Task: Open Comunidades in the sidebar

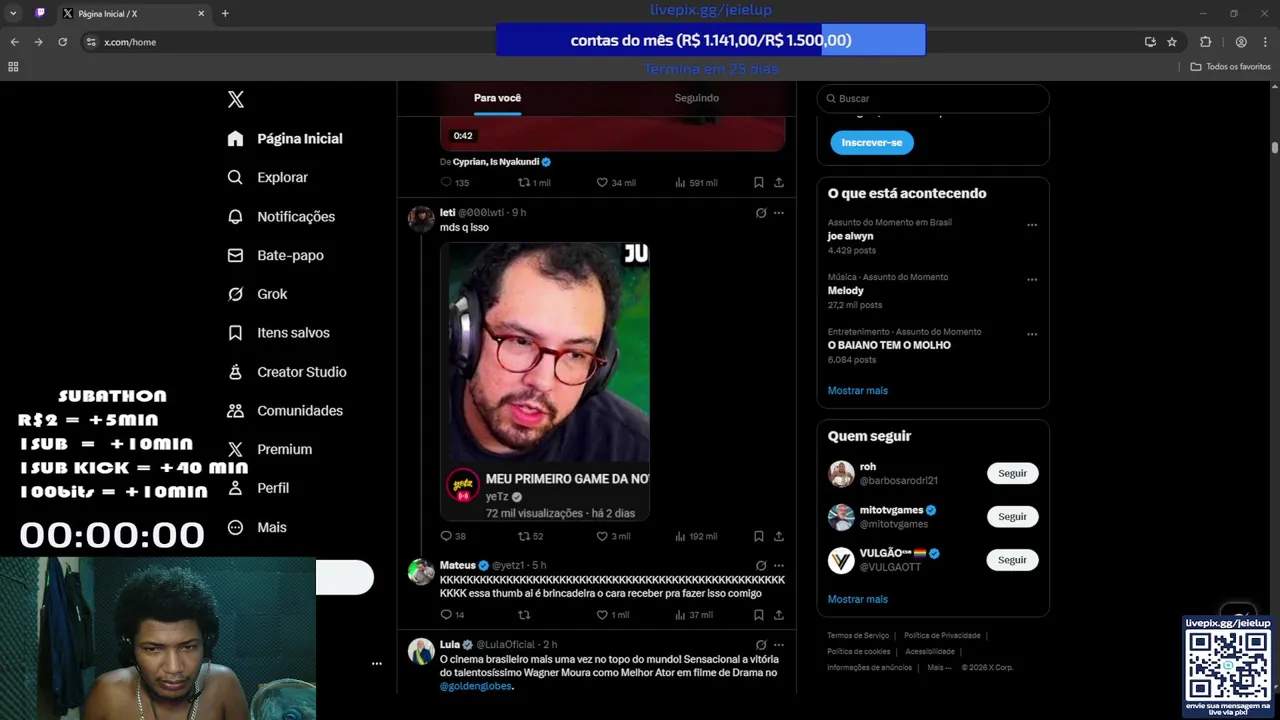Action: (x=285, y=411)
